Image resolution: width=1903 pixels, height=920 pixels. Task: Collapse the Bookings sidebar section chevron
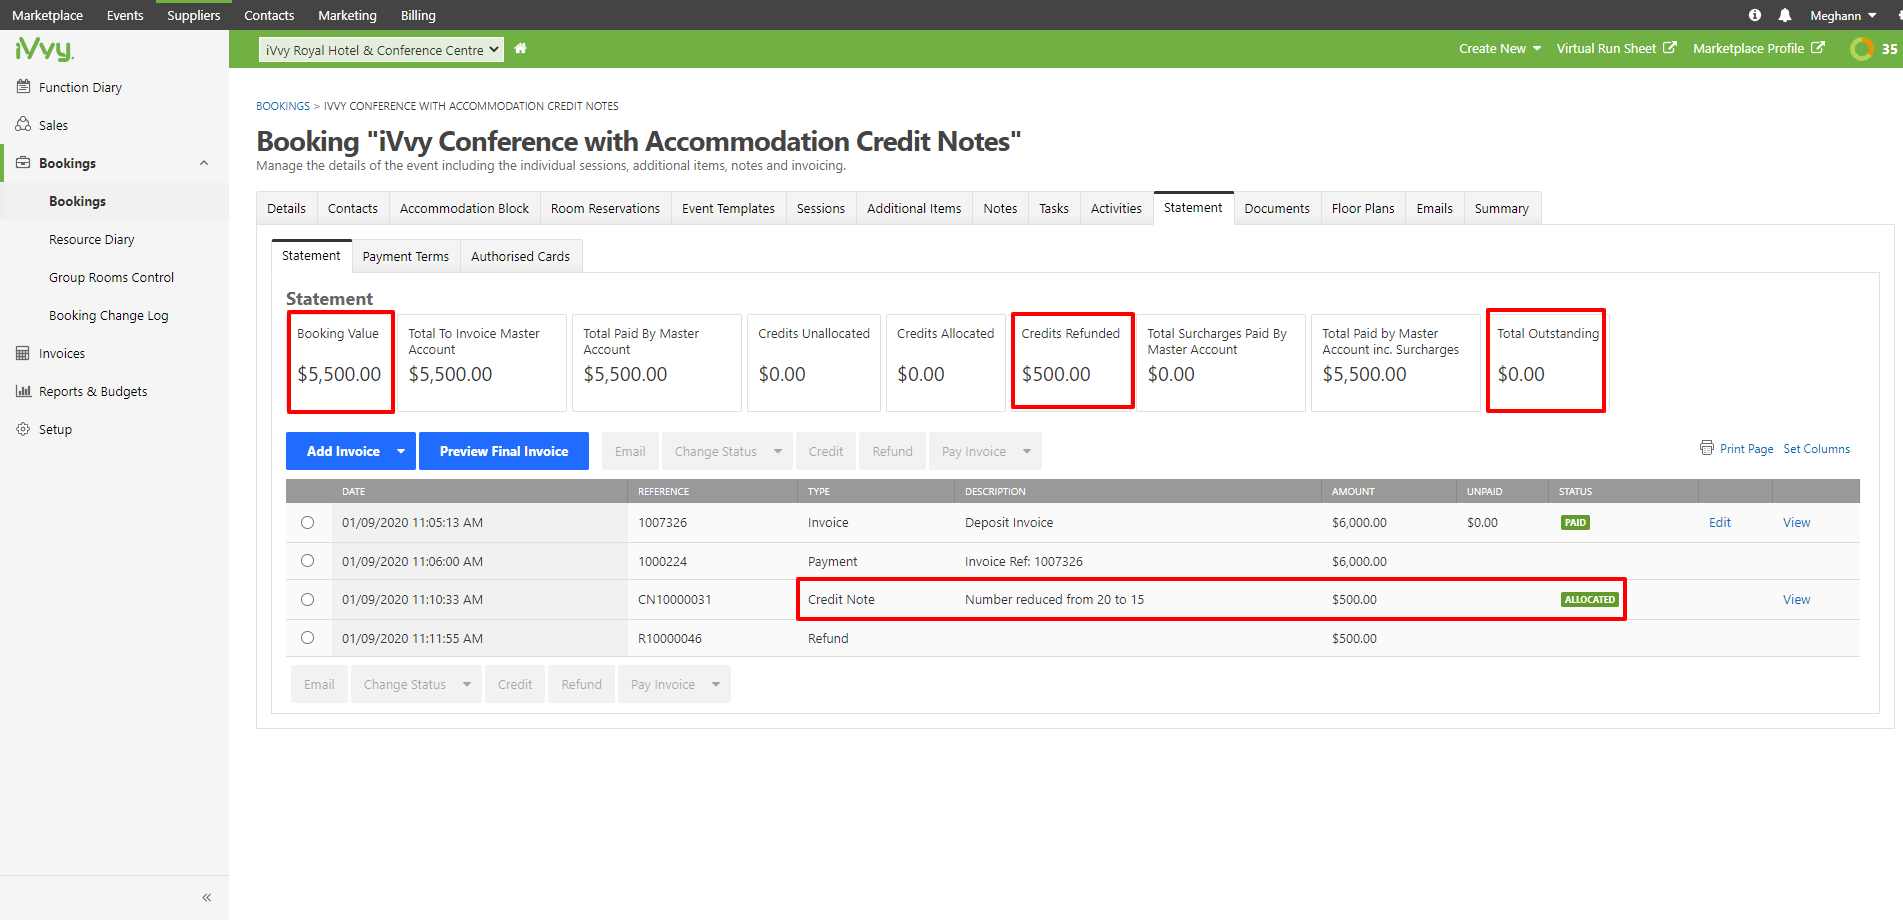(x=204, y=163)
